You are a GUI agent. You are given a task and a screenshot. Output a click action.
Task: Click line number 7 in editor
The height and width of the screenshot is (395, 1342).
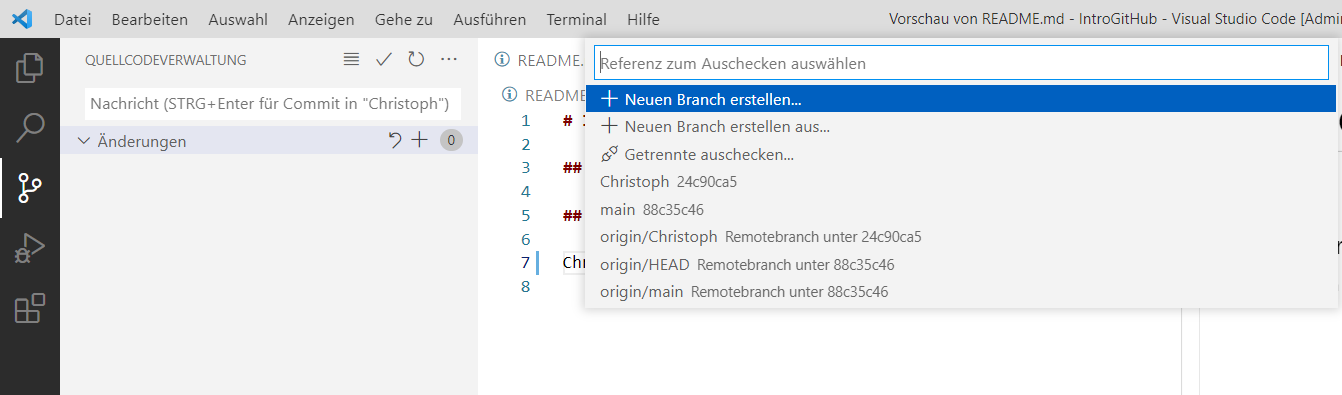click(525, 263)
